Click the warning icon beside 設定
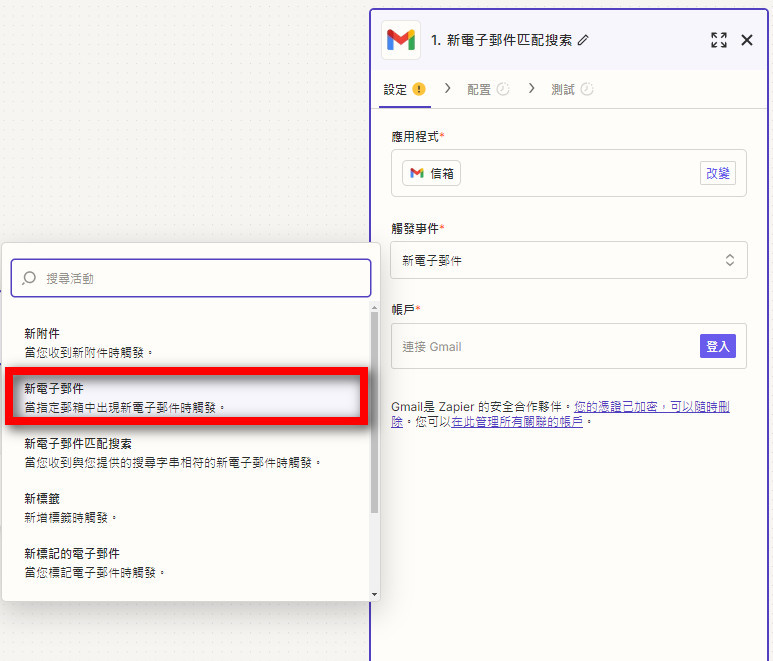 419,89
